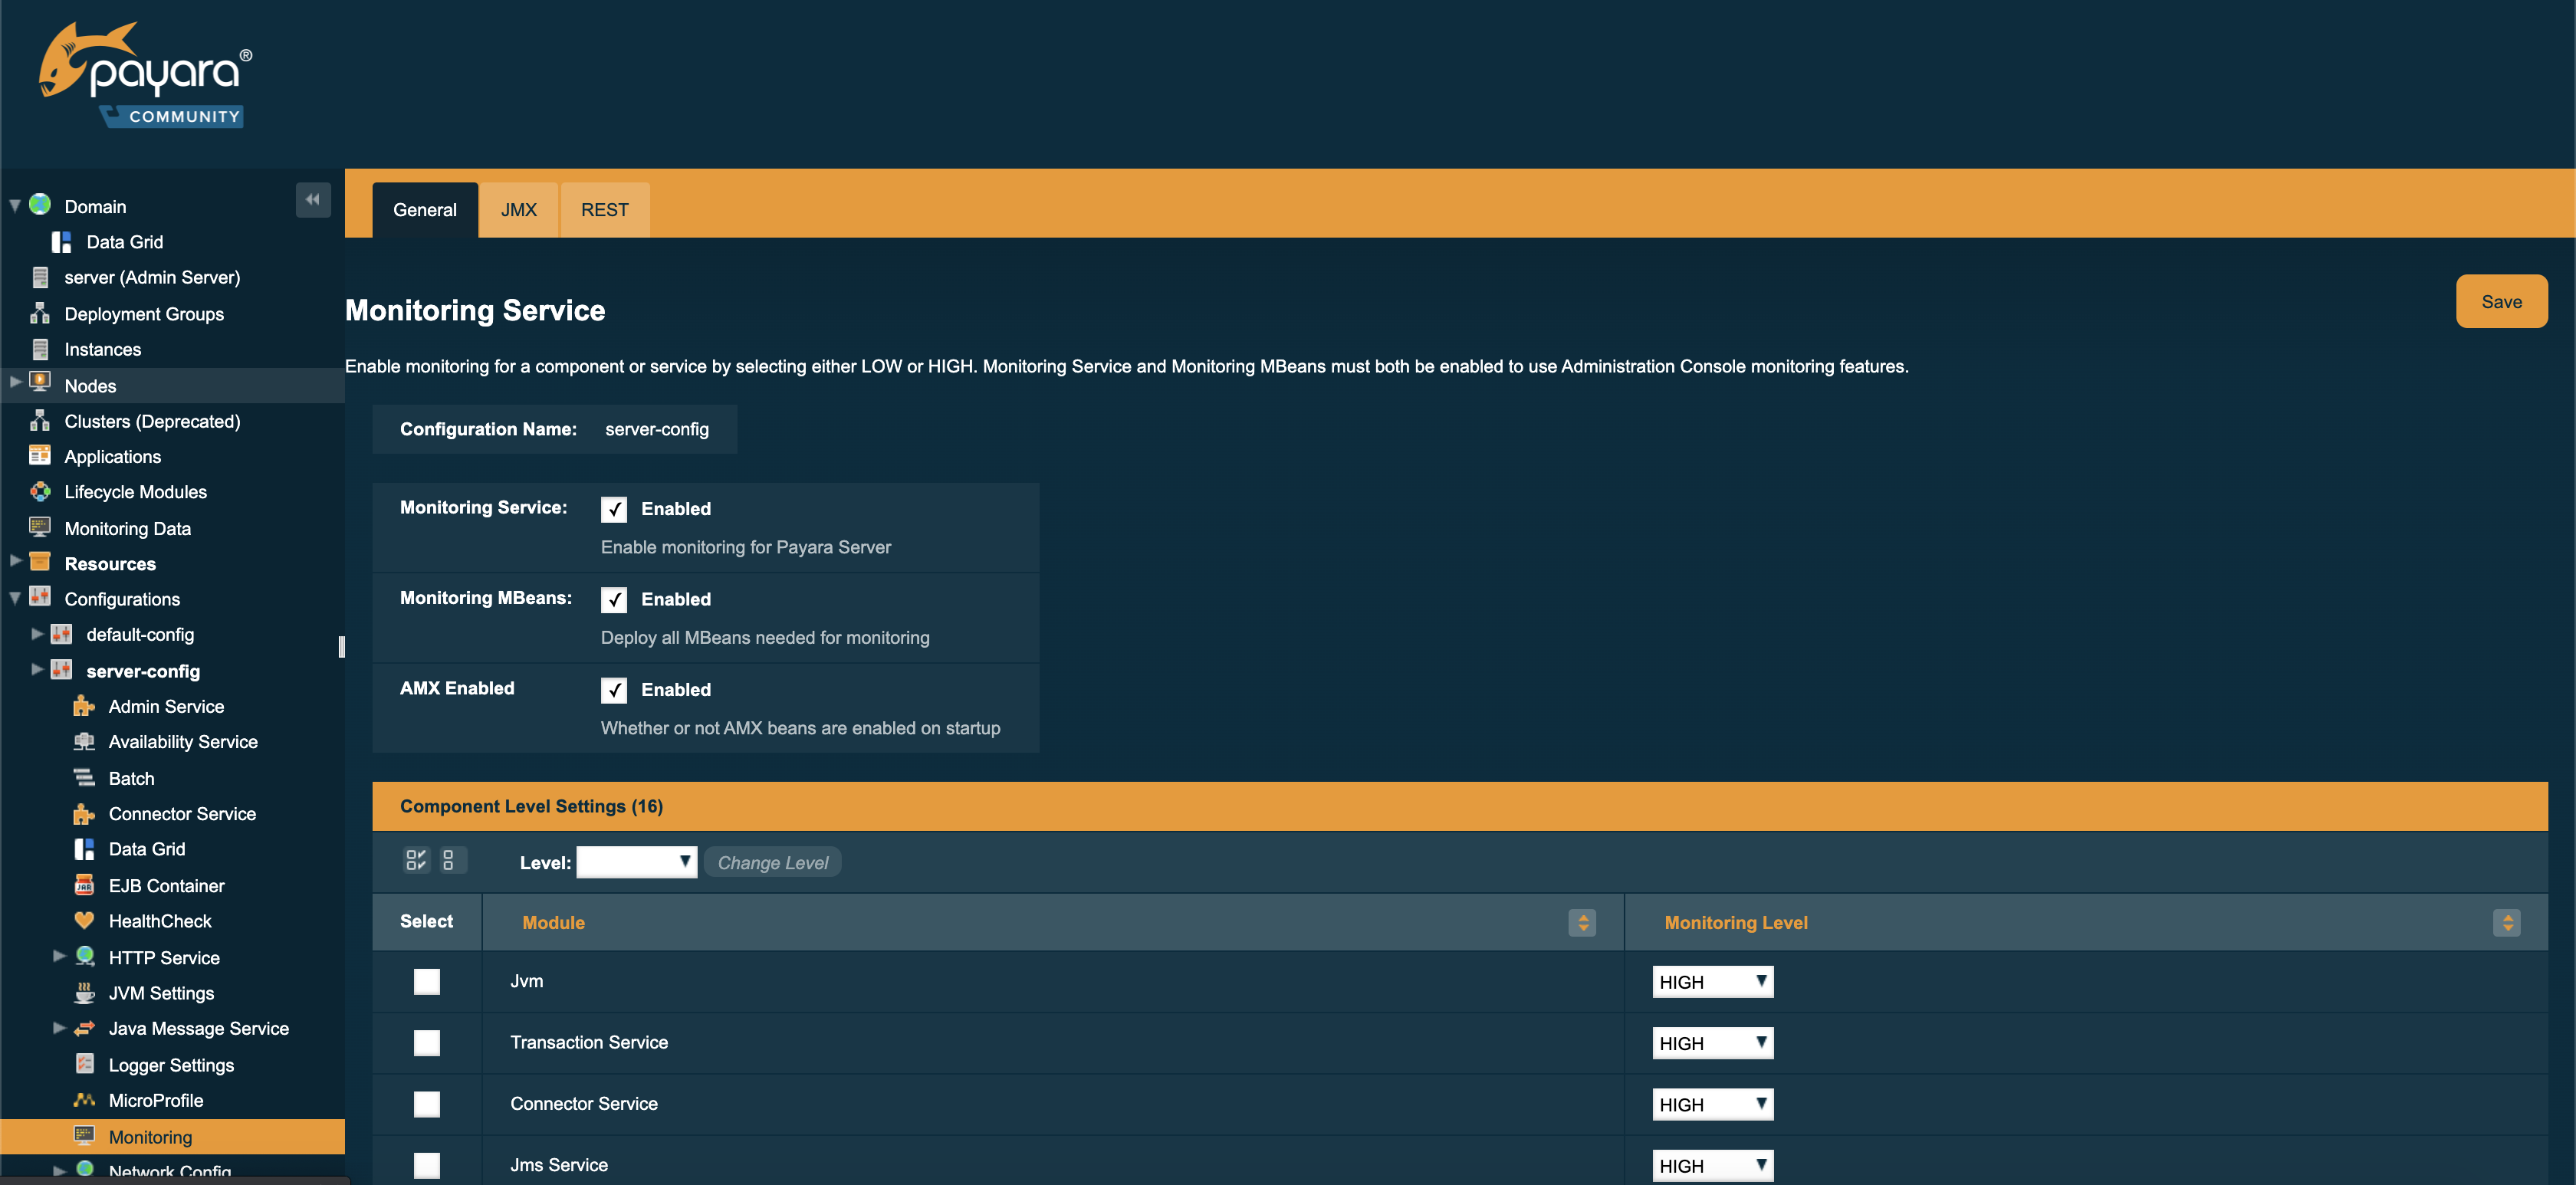Click the MicroProfile icon
This screenshot has width=2576, height=1185.
tap(84, 1100)
